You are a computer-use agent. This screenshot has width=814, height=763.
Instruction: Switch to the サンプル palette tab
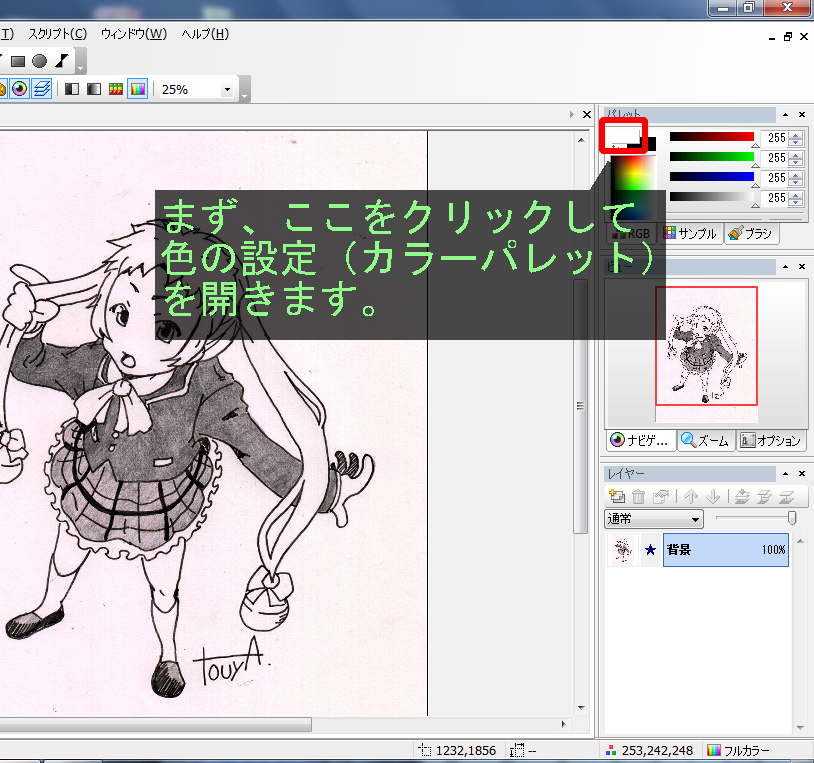[x=690, y=233]
